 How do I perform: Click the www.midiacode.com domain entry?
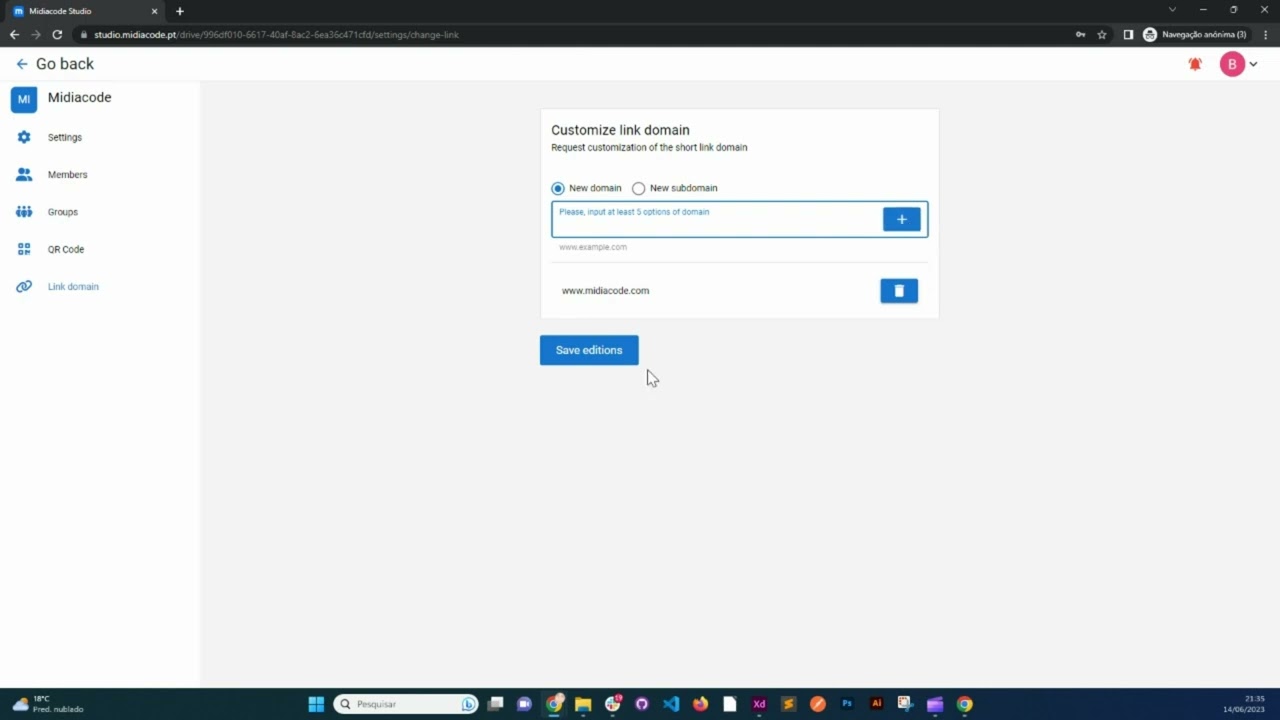pyautogui.click(x=605, y=291)
